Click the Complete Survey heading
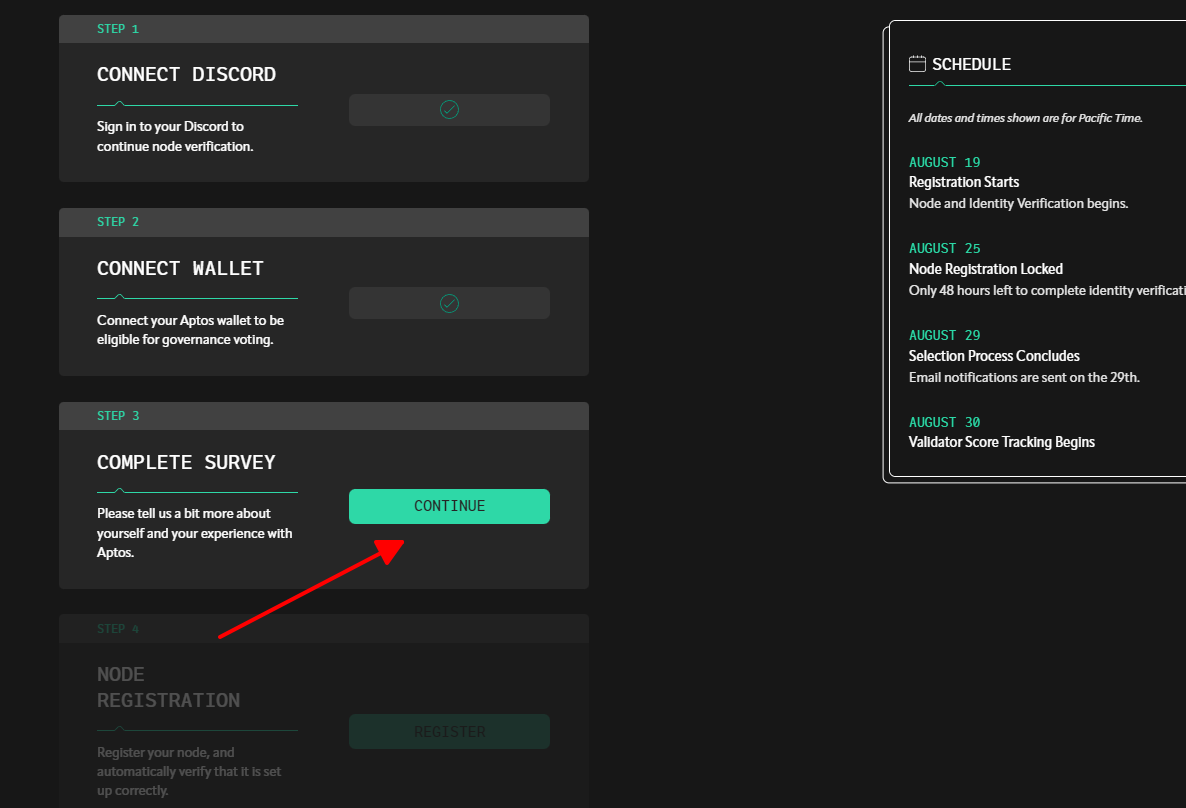 (186, 463)
